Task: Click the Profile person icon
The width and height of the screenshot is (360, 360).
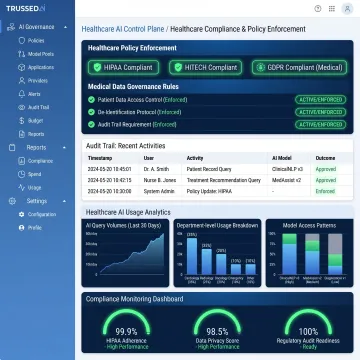Action: [22, 228]
